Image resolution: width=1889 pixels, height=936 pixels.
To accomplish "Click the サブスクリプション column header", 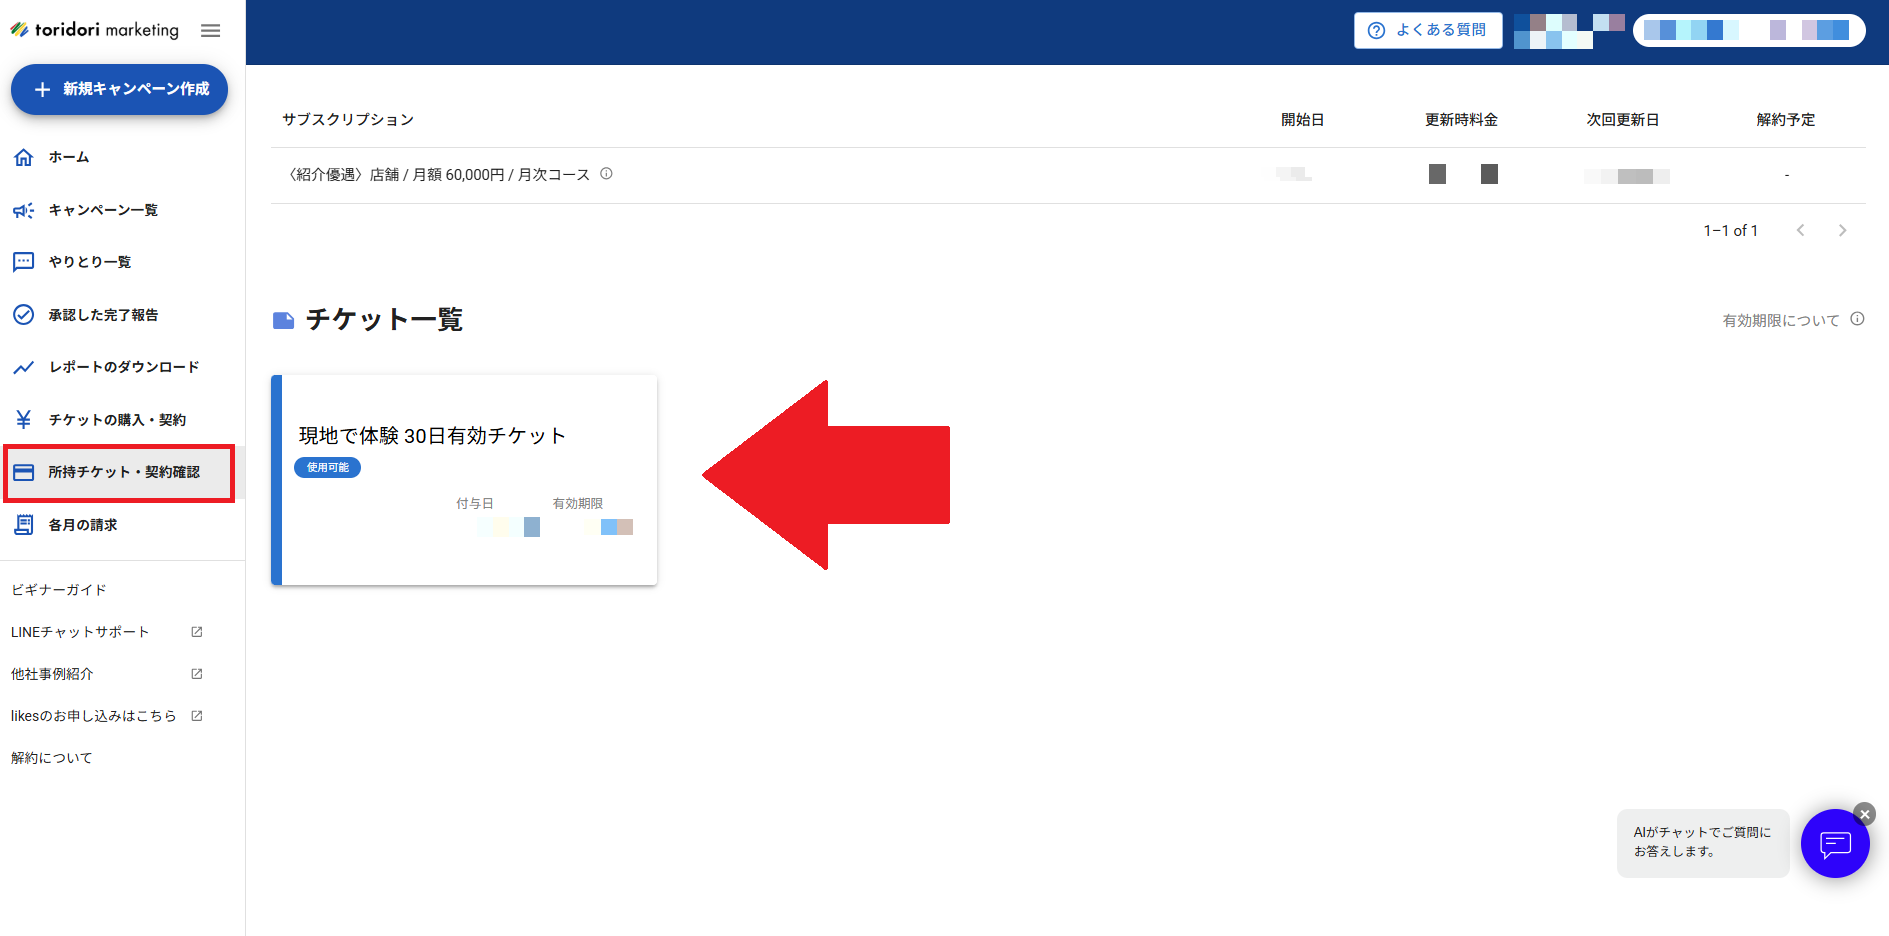I will coord(348,120).
